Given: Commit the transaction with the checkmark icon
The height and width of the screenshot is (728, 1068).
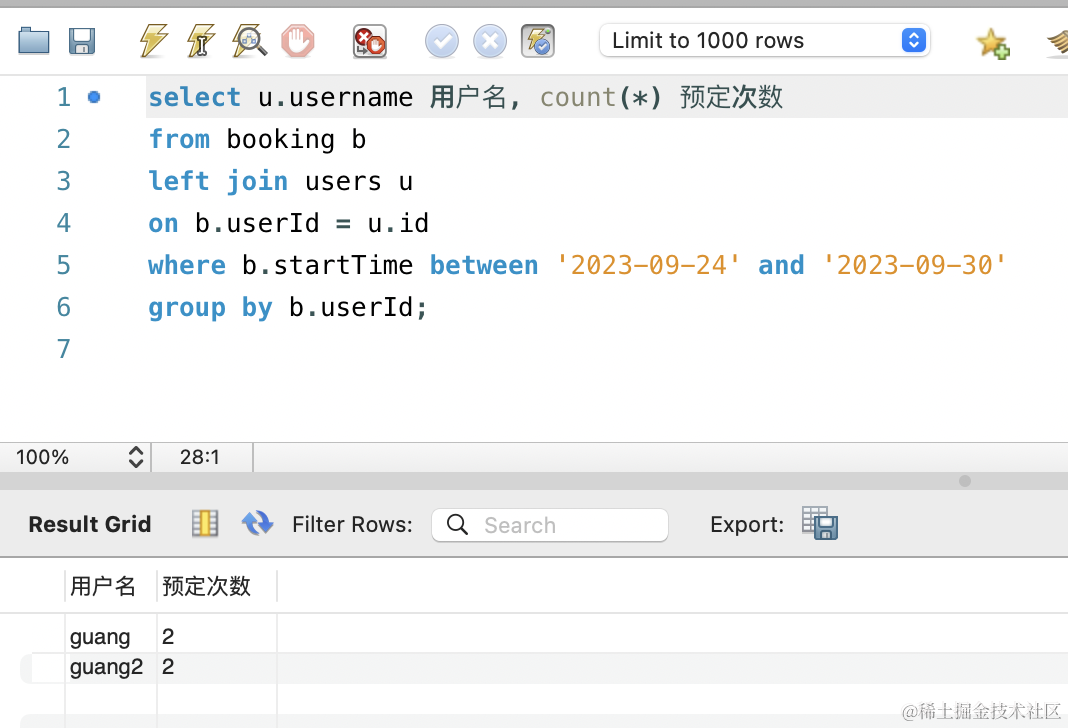Looking at the screenshot, I should coord(442,42).
